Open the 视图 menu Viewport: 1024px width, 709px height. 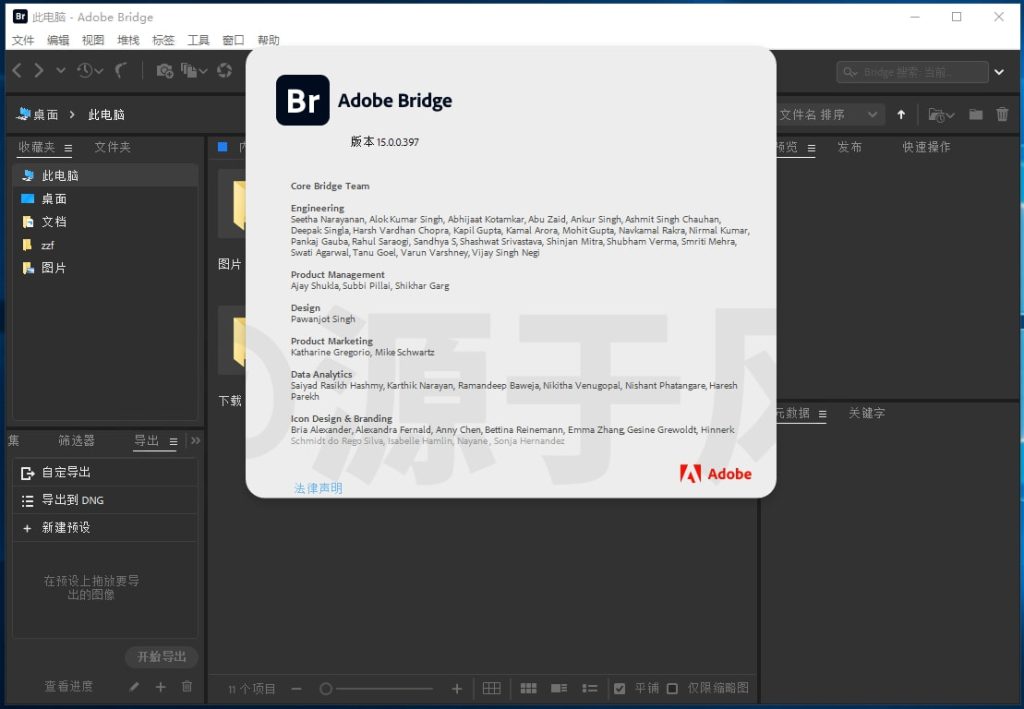[93, 40]
